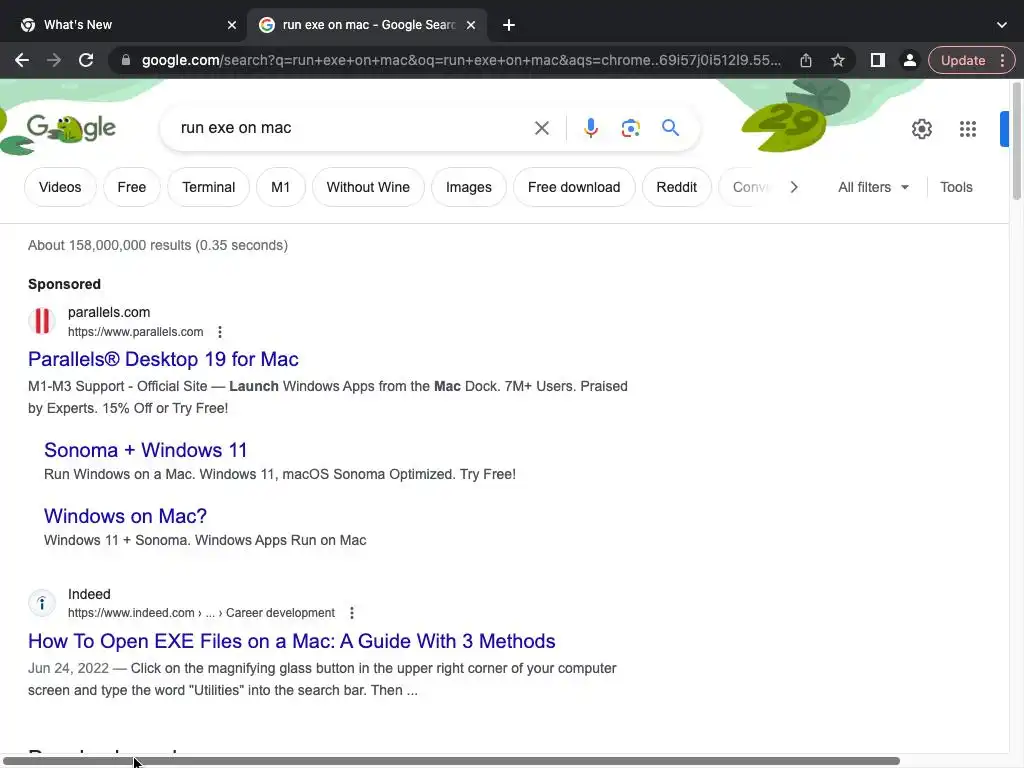Click the About 158,000,000 results text
1024x768 pixels.
click(158, 246)
